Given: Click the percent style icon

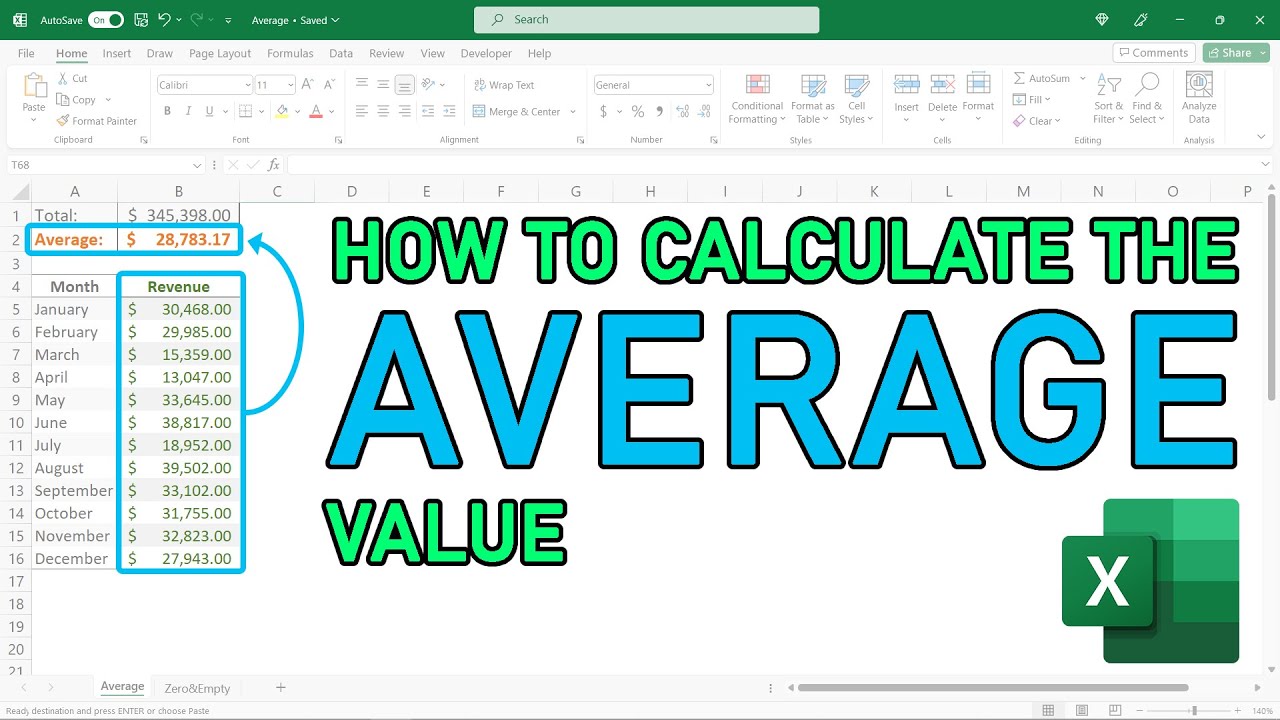Looking at the screenshot, I should coord(638,112).
